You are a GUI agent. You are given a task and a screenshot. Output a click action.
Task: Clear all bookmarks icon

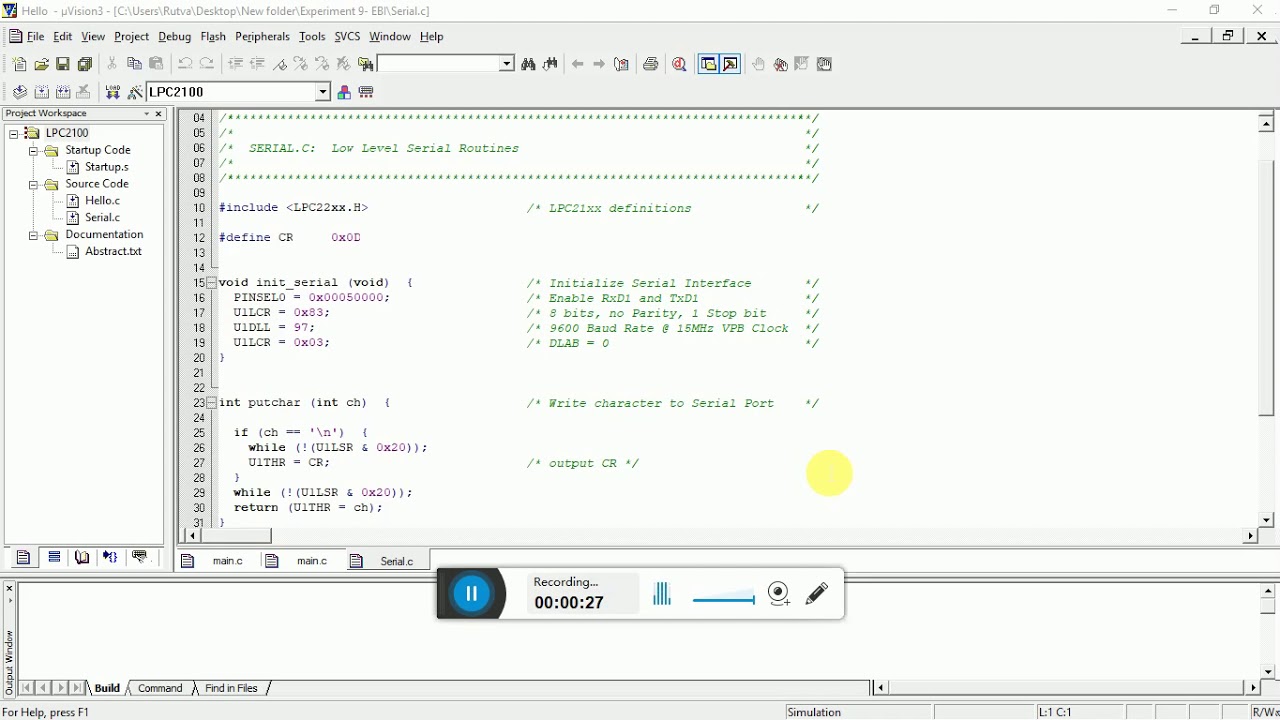tap(344, 64)
